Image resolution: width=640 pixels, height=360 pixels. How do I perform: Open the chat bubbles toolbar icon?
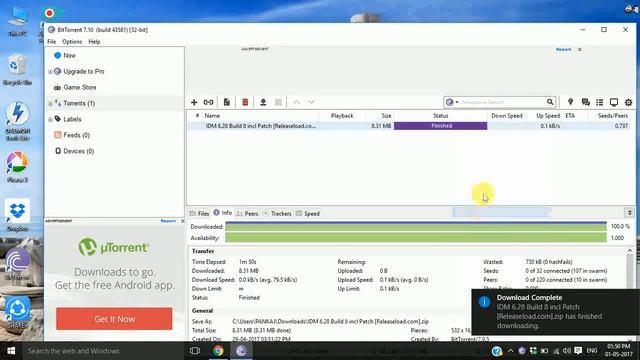coord(586,102)
